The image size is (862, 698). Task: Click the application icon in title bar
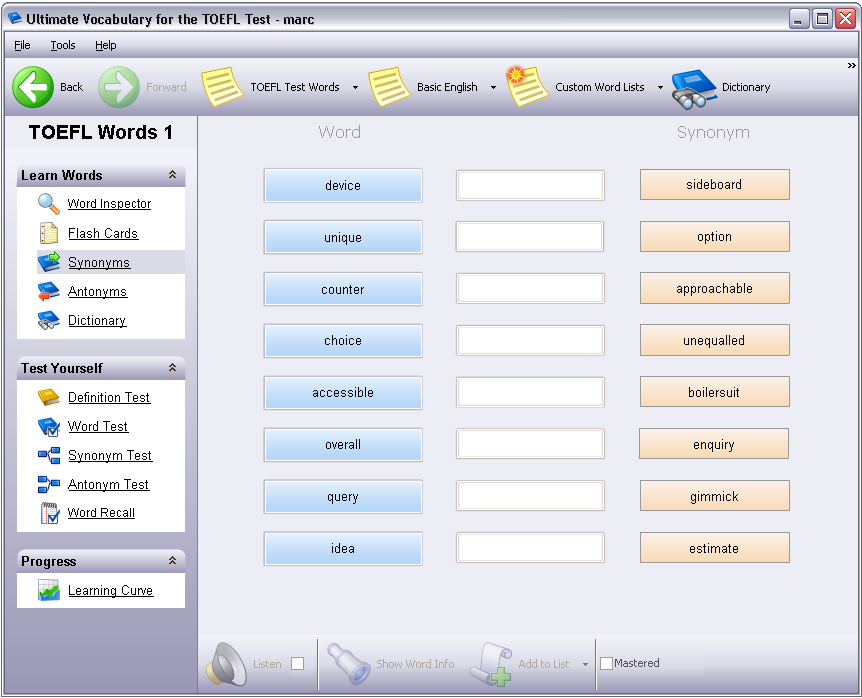[15, 18]
